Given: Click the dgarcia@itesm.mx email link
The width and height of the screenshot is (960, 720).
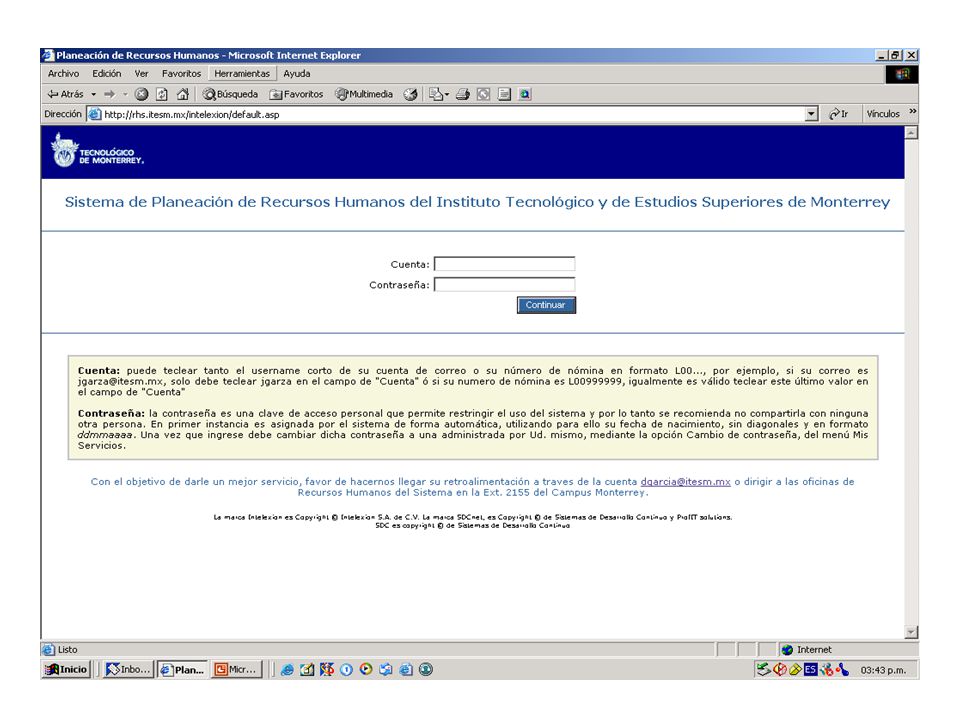Looking at the screenshot, I should click(x=685, y=482).
